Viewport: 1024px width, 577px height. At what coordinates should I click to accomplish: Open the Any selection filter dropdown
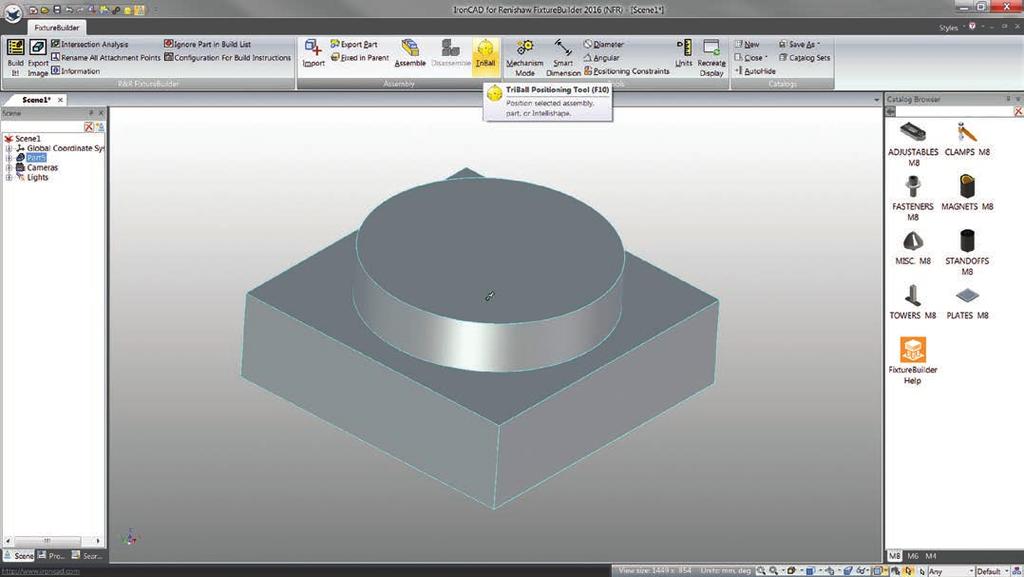[x=950, y=571]
